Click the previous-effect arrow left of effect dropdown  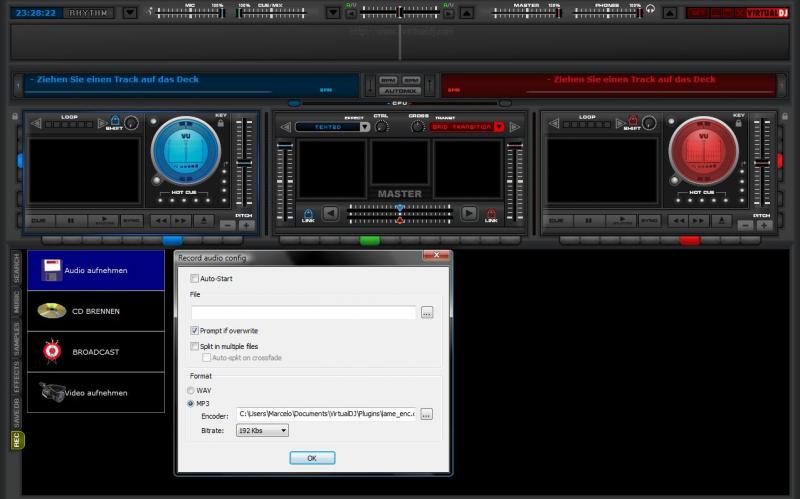[x=286, y=127]
